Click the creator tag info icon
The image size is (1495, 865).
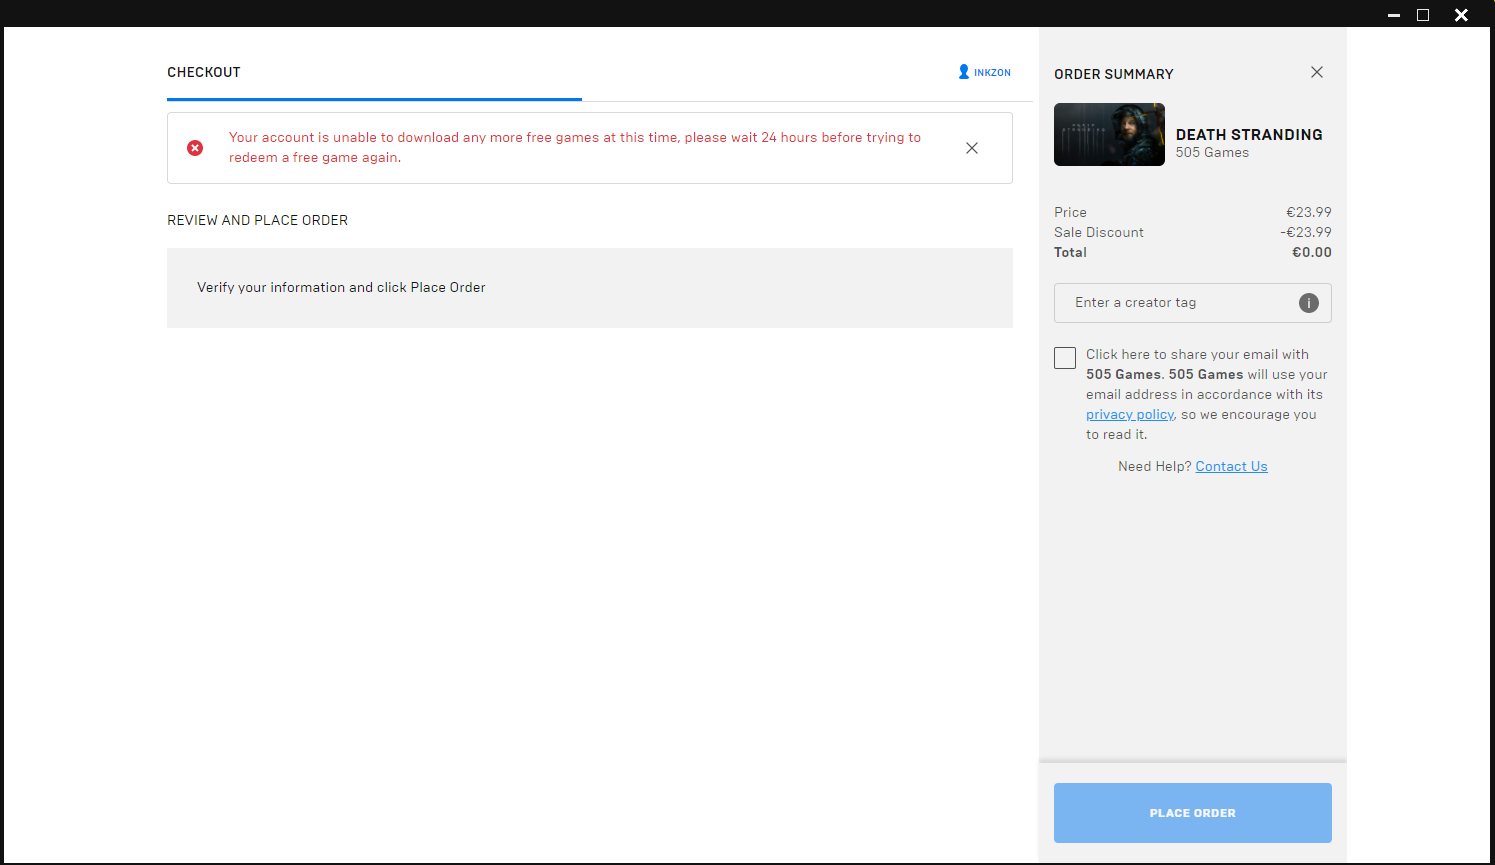coord(1309,303)
